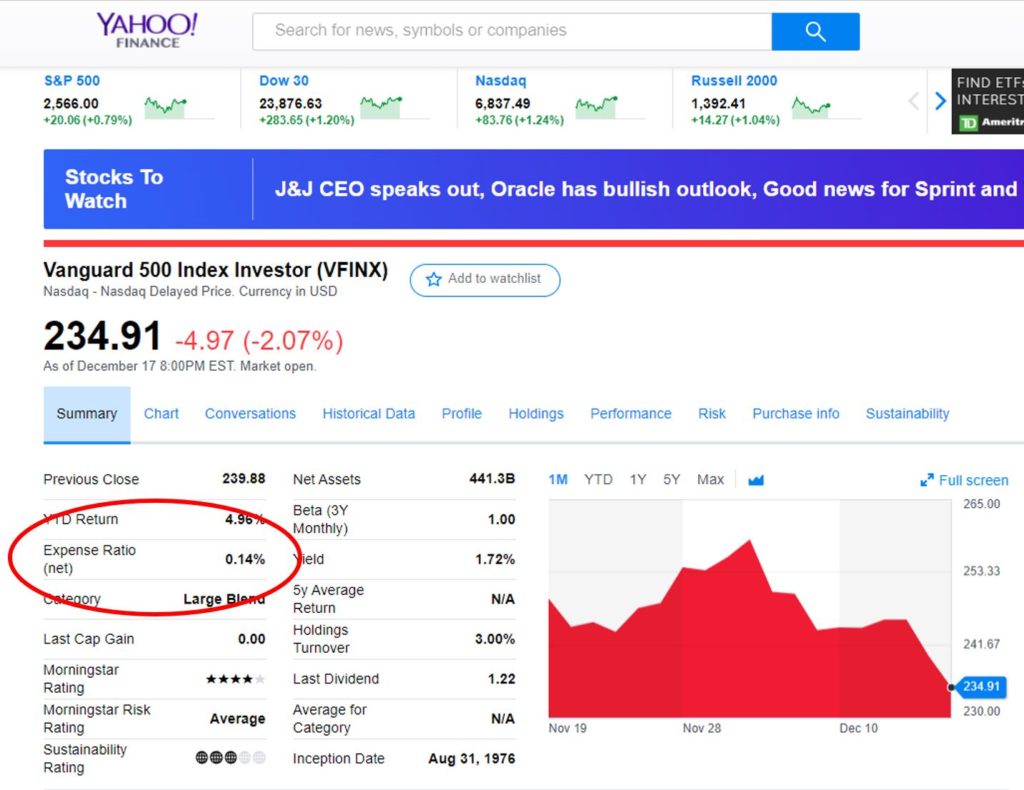This screenshot has height=790, width=1024.
Task: Open the S&P 500 index link
Action: coord(72,81)
